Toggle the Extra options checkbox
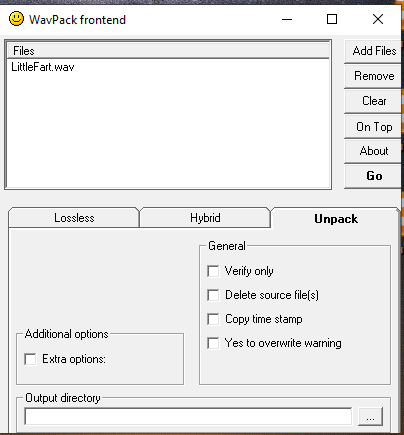 point(30,359)
